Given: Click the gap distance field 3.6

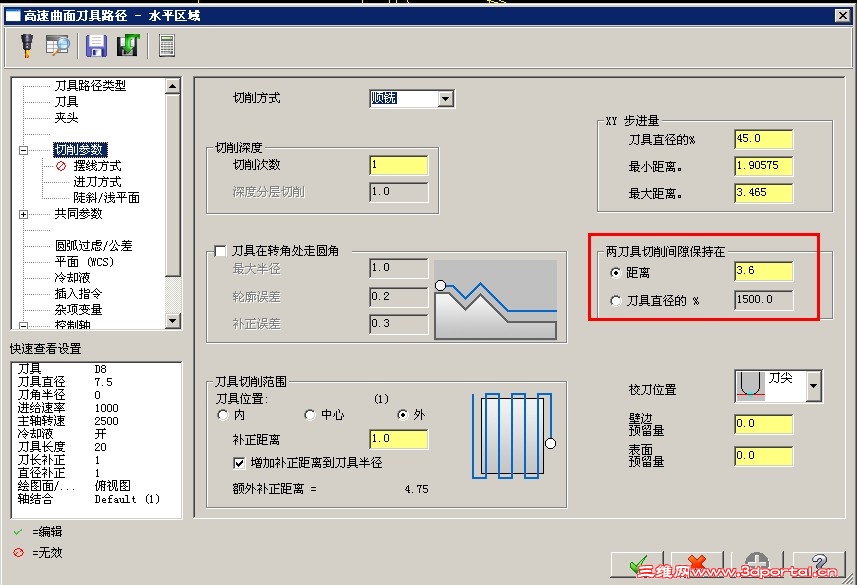Looking at the screenshot, I should coord(763,271).
